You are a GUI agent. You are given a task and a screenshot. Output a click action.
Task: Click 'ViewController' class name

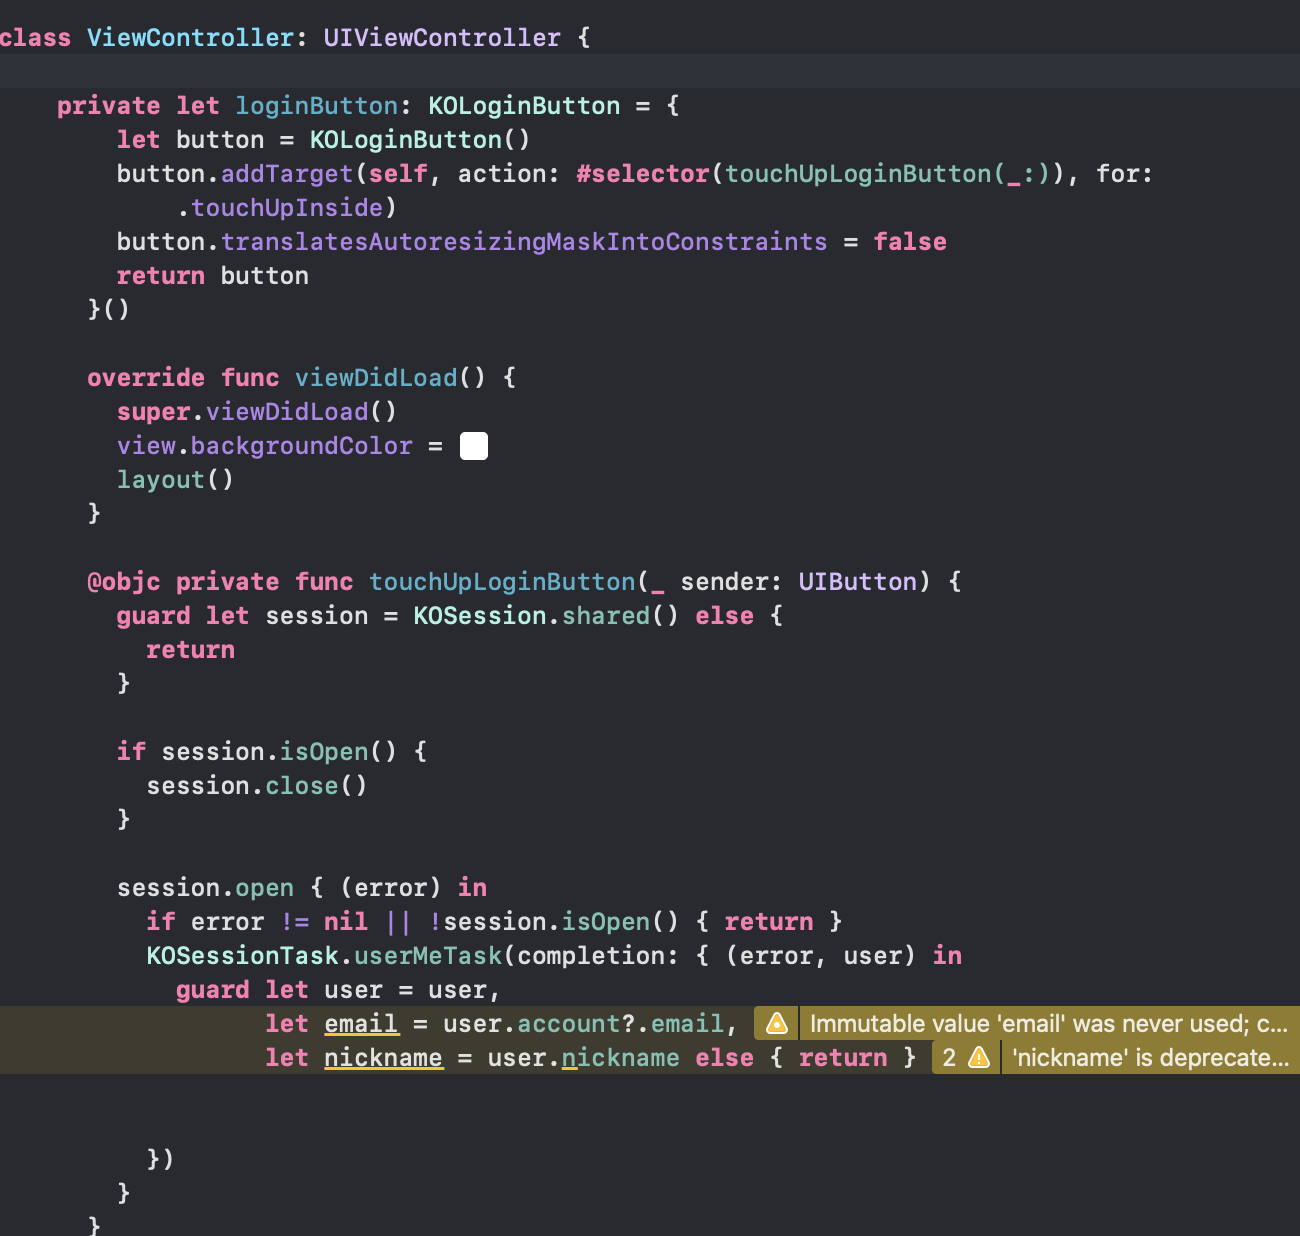190,38
